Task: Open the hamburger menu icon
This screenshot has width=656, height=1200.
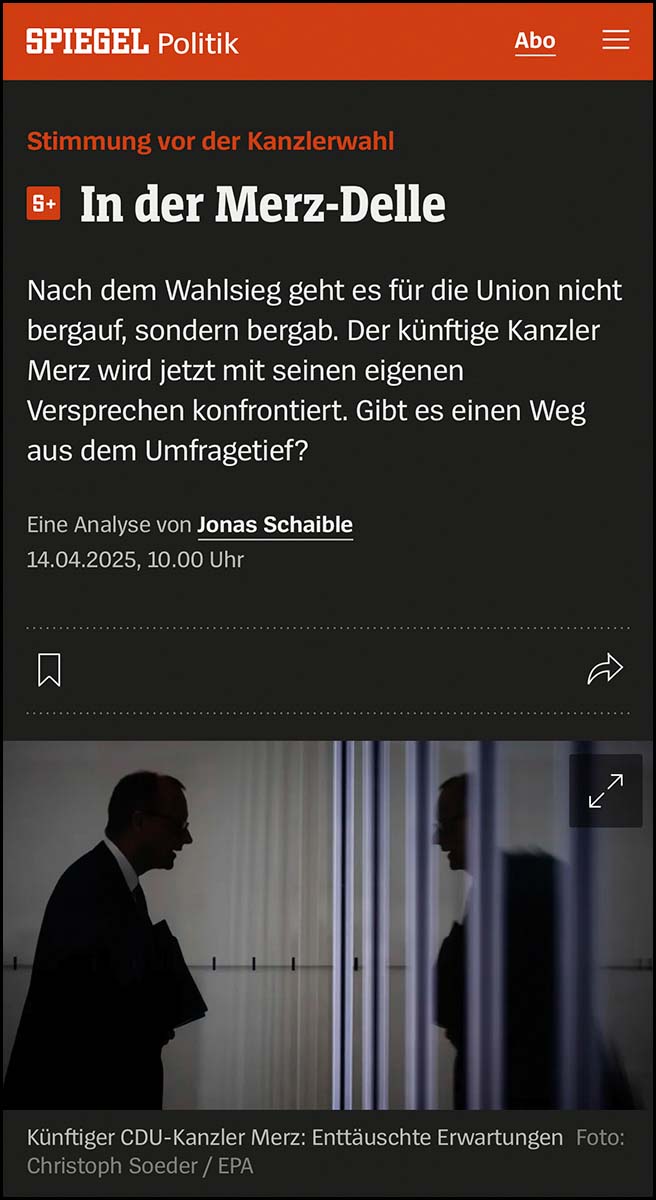Action: click(x=615, y=40)
